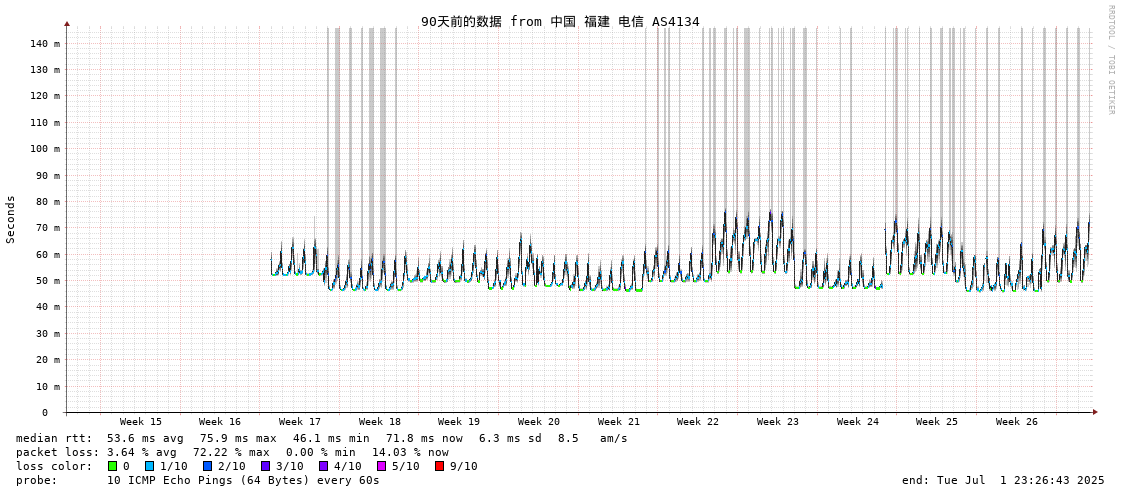Image resolution: width=1121 pixels, height=494 pixels.
Task: Click the Week 24 axis label
Action: 858,422
